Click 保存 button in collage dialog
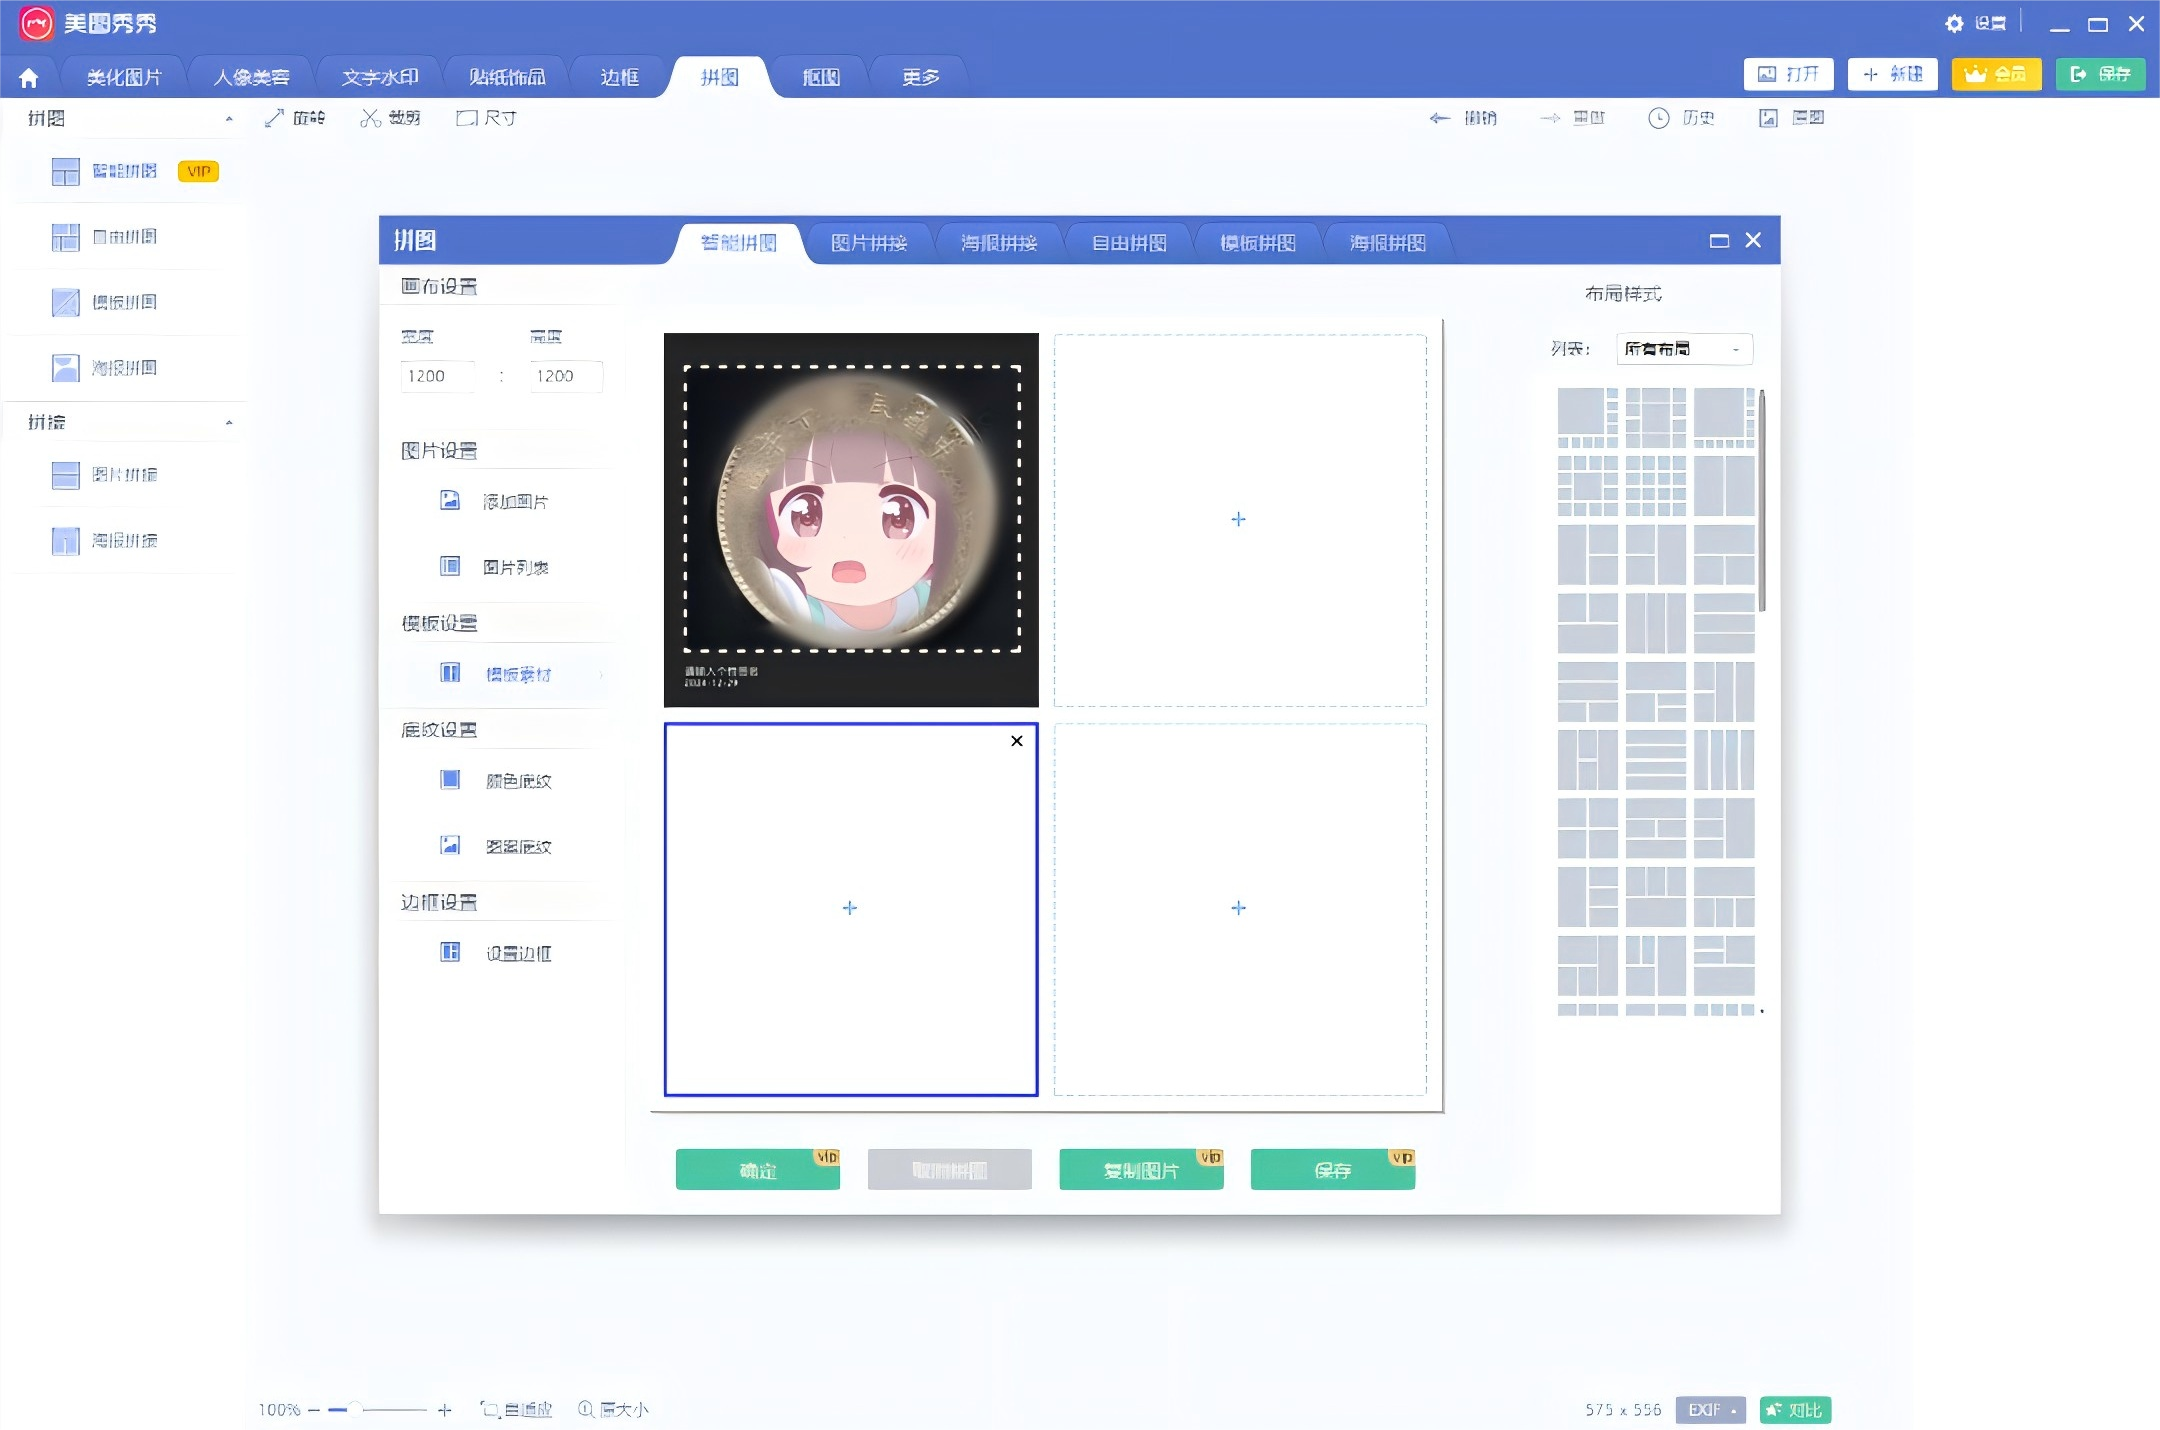 (x=1333, y=1170)
